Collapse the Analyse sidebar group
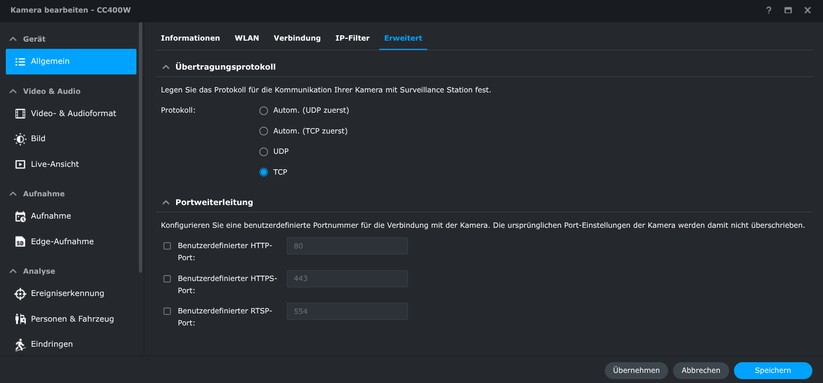 click(13, 271)
